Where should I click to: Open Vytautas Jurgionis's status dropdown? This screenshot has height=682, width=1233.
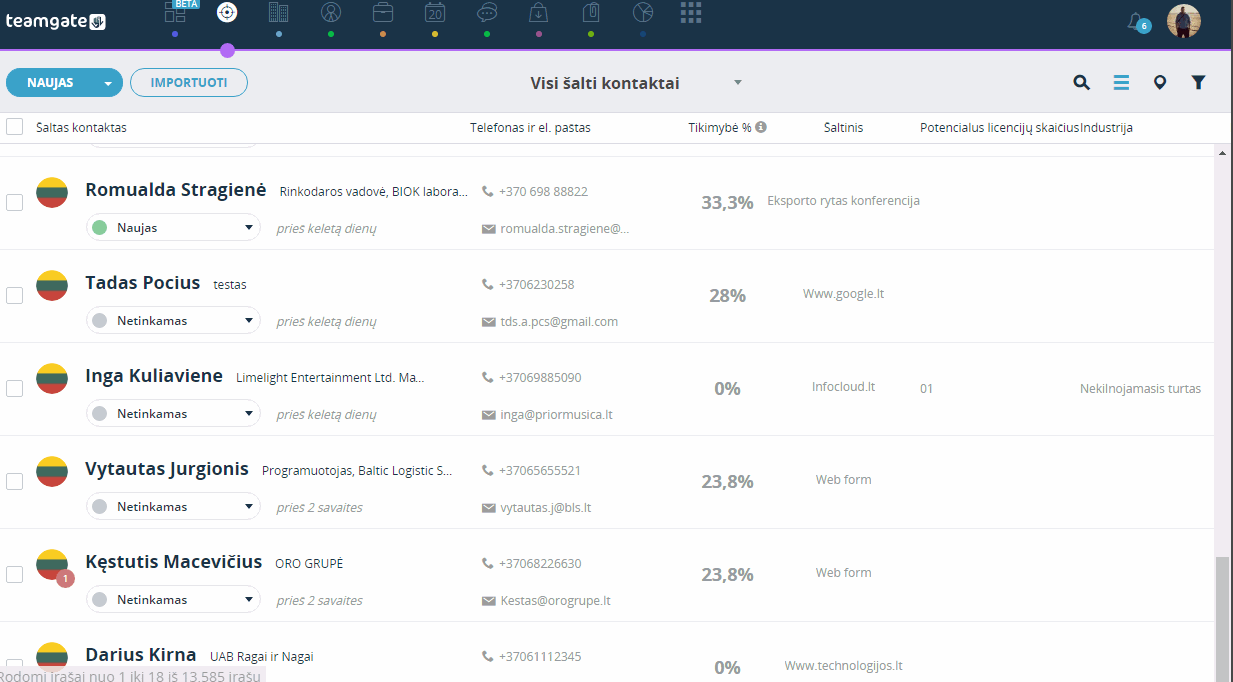point(173,507)
